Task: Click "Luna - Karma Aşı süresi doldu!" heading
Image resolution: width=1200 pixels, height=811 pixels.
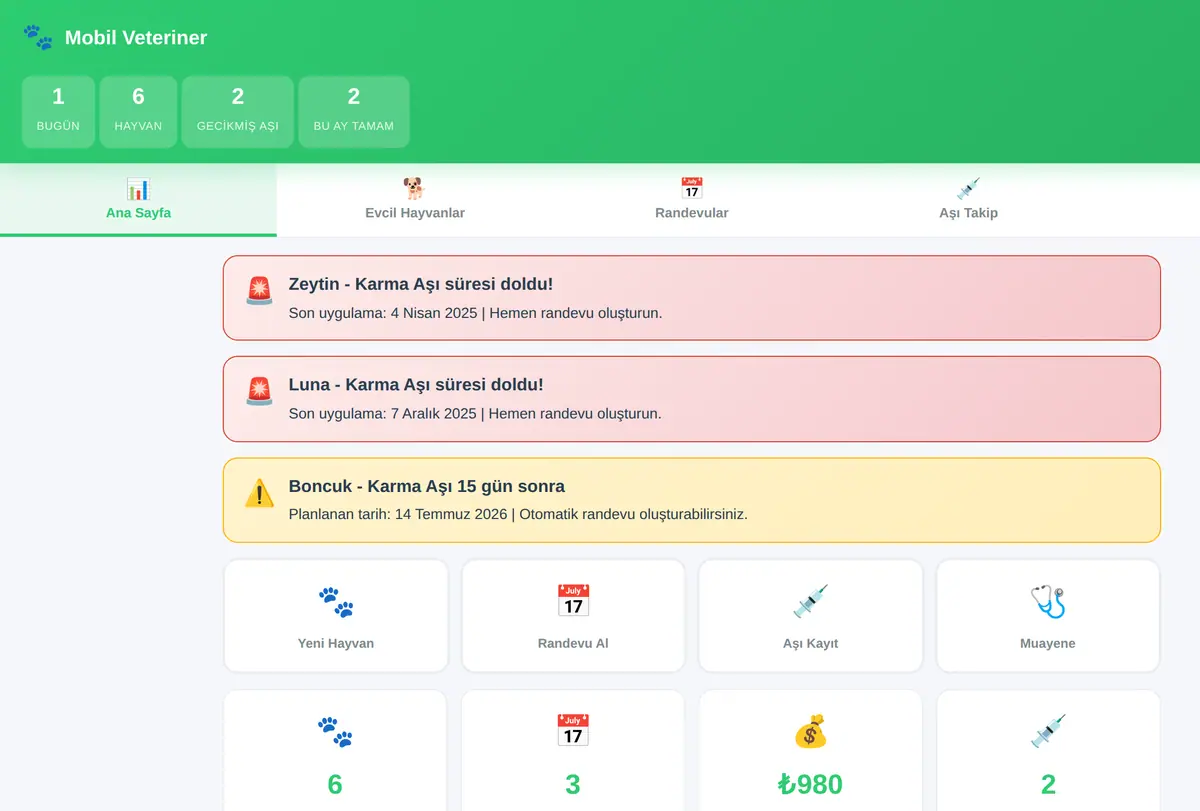Action: 416,384
